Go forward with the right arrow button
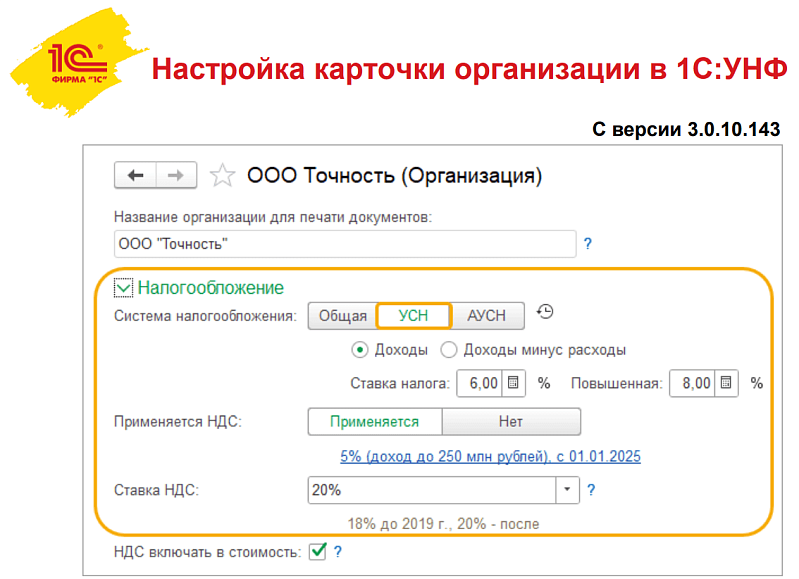The height and width of the screenshot is (579, 799). (x=176, y=175)
